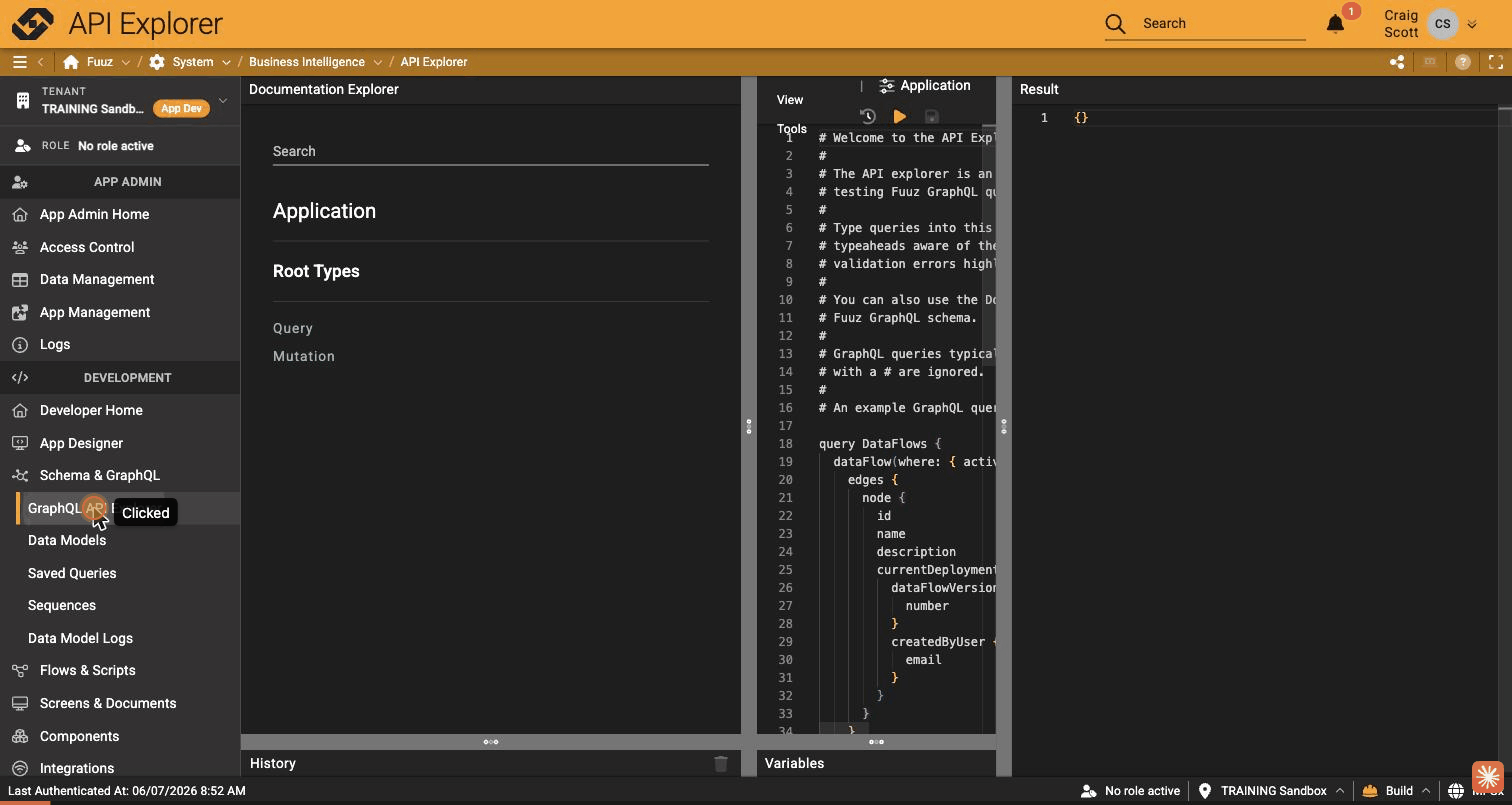The image size is (1512, 805).
Task: Click the splitter handle above Variables panel
Action: coord(876,742)
